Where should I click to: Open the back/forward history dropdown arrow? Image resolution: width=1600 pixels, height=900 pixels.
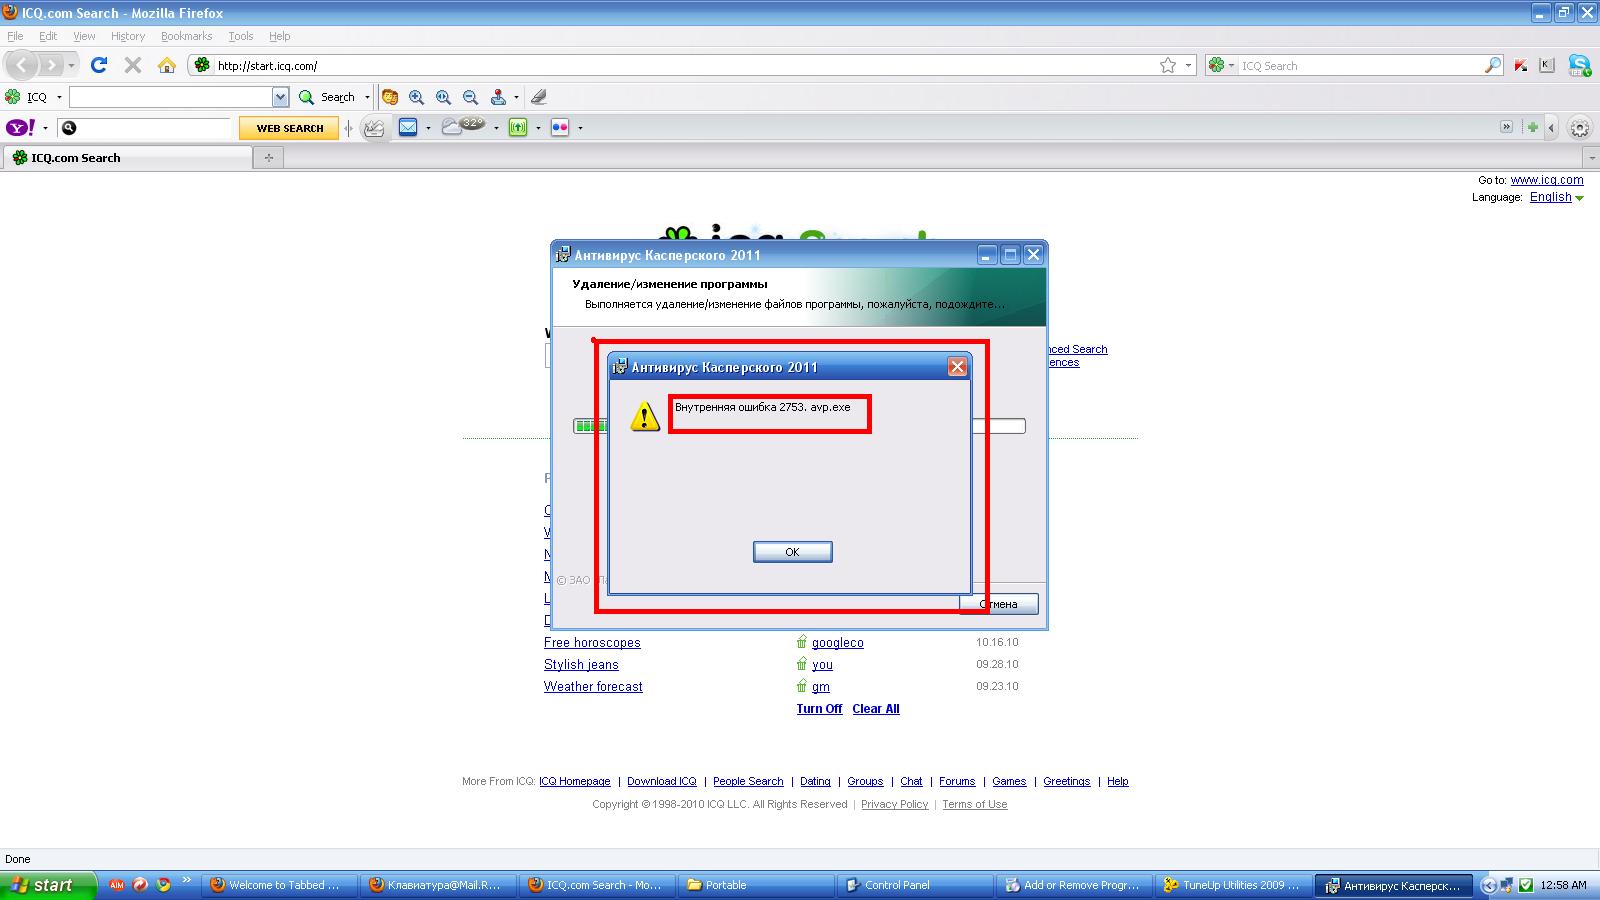pyautogui.click(x=71, y=66)
